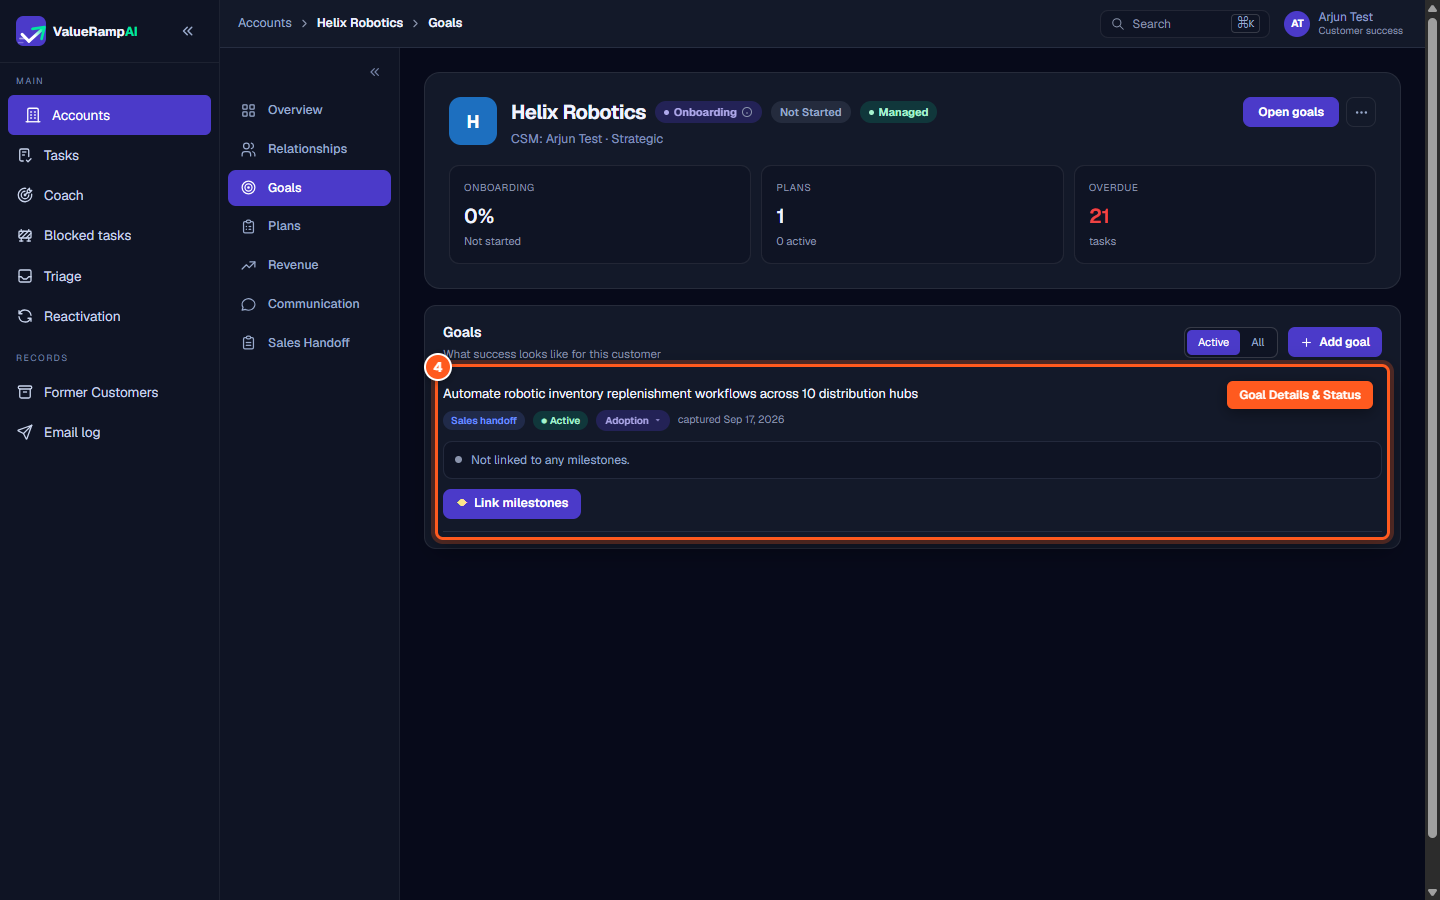1440x900 pixels.
Task: Click the Relationships people icon
Action: click(249, 149)
